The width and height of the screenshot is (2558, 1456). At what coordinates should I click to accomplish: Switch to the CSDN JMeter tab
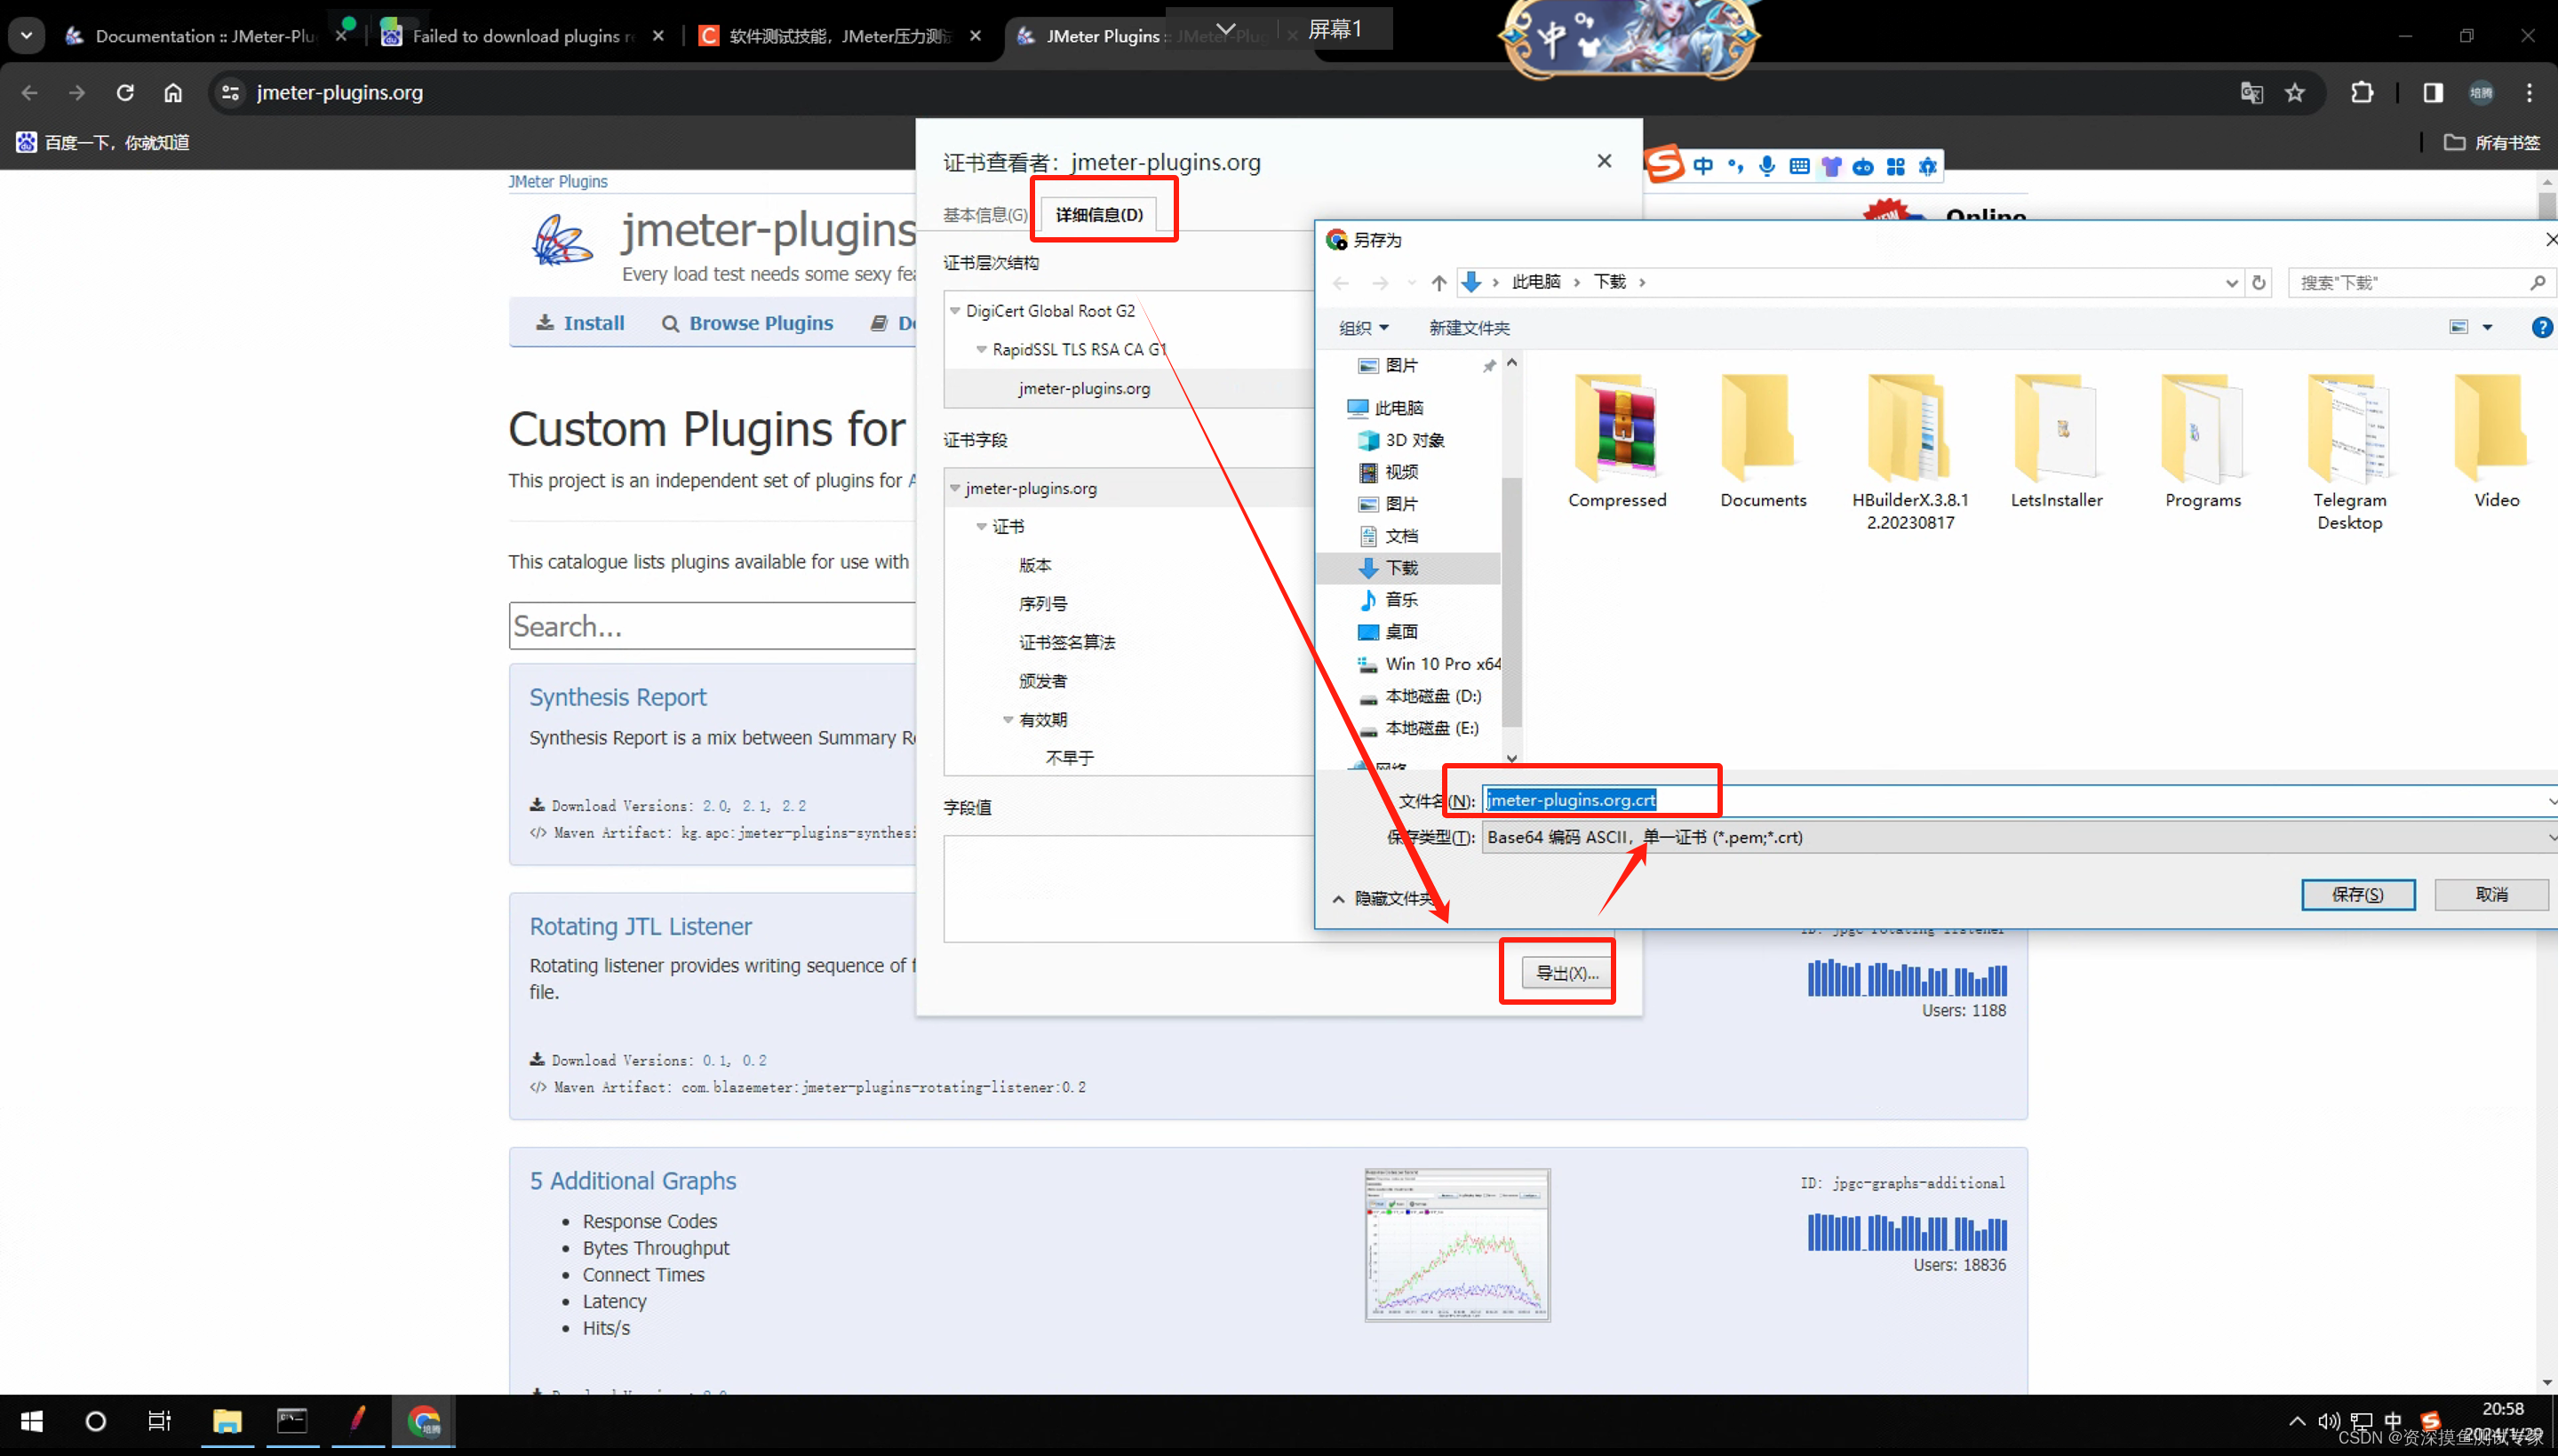click(x=838, y=36)
